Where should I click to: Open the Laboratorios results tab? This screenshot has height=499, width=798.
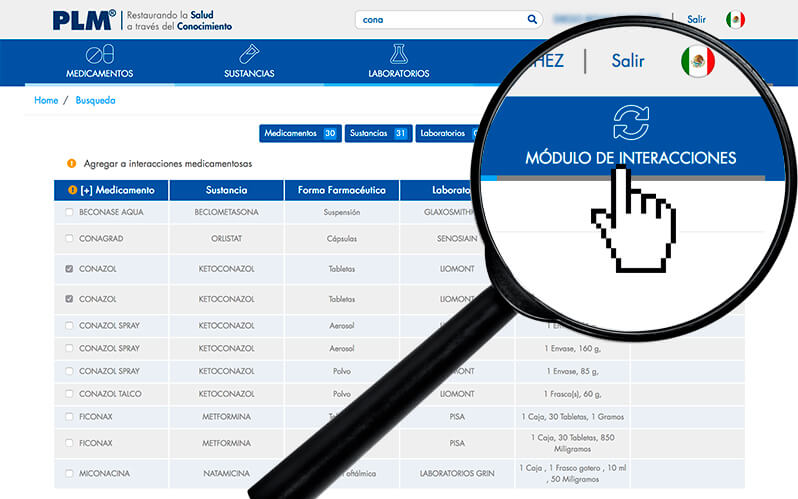(443, 133)
